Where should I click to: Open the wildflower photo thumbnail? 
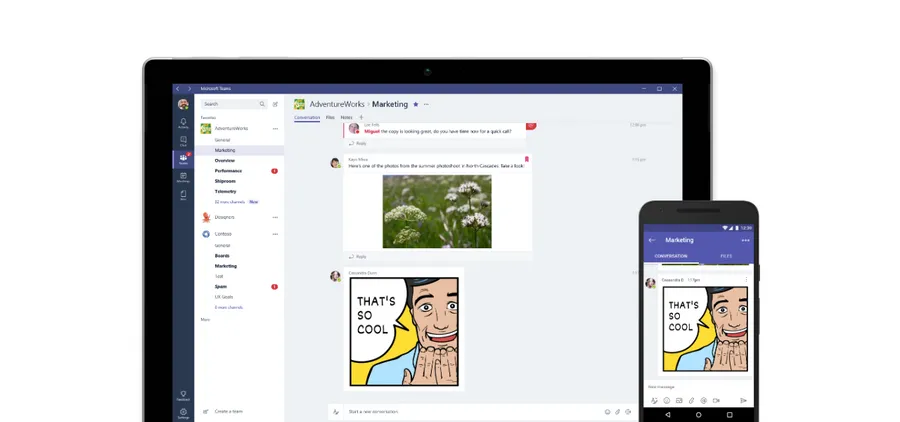437,211
